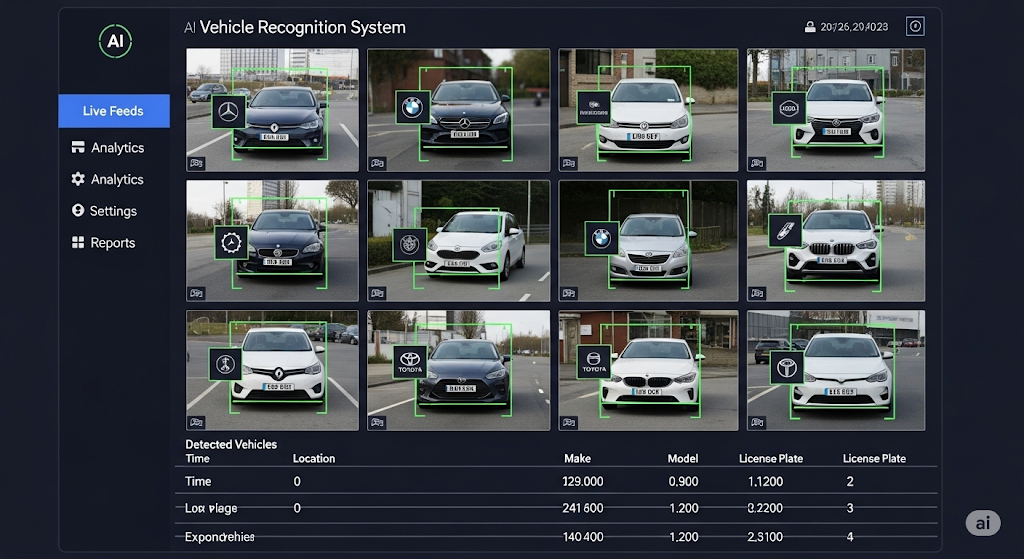Click the figure badge on white Renault feed
Screen dimensions: 1024x559
(x=225, y=364)
